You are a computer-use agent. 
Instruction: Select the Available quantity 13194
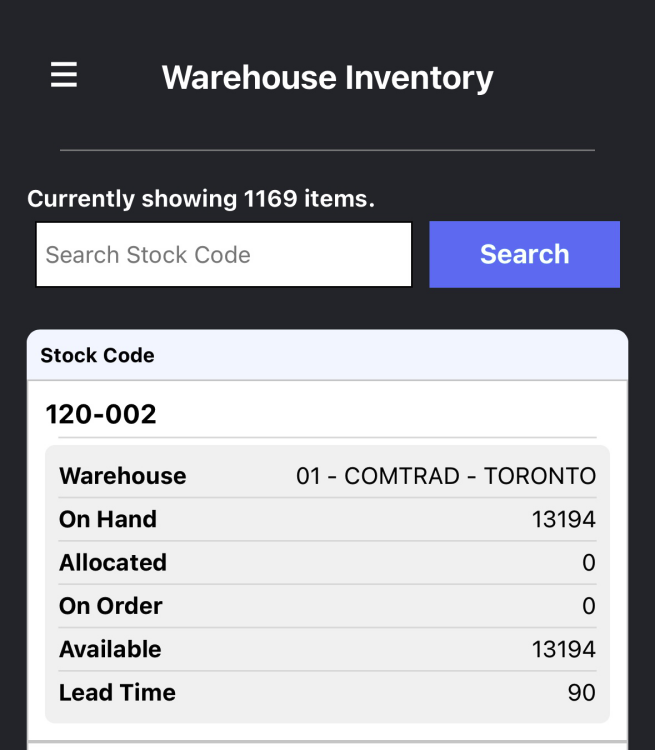pos(563,649)
